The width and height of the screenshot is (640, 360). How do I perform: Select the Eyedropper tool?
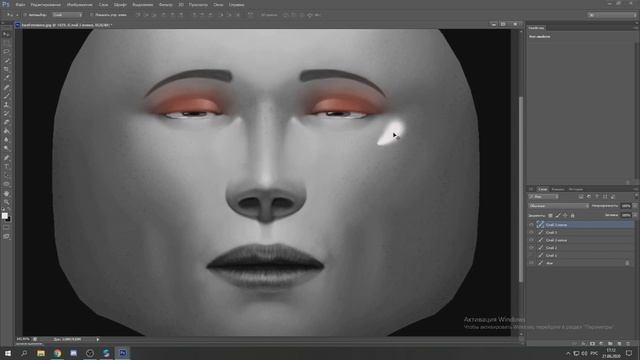tap(6, 78)
